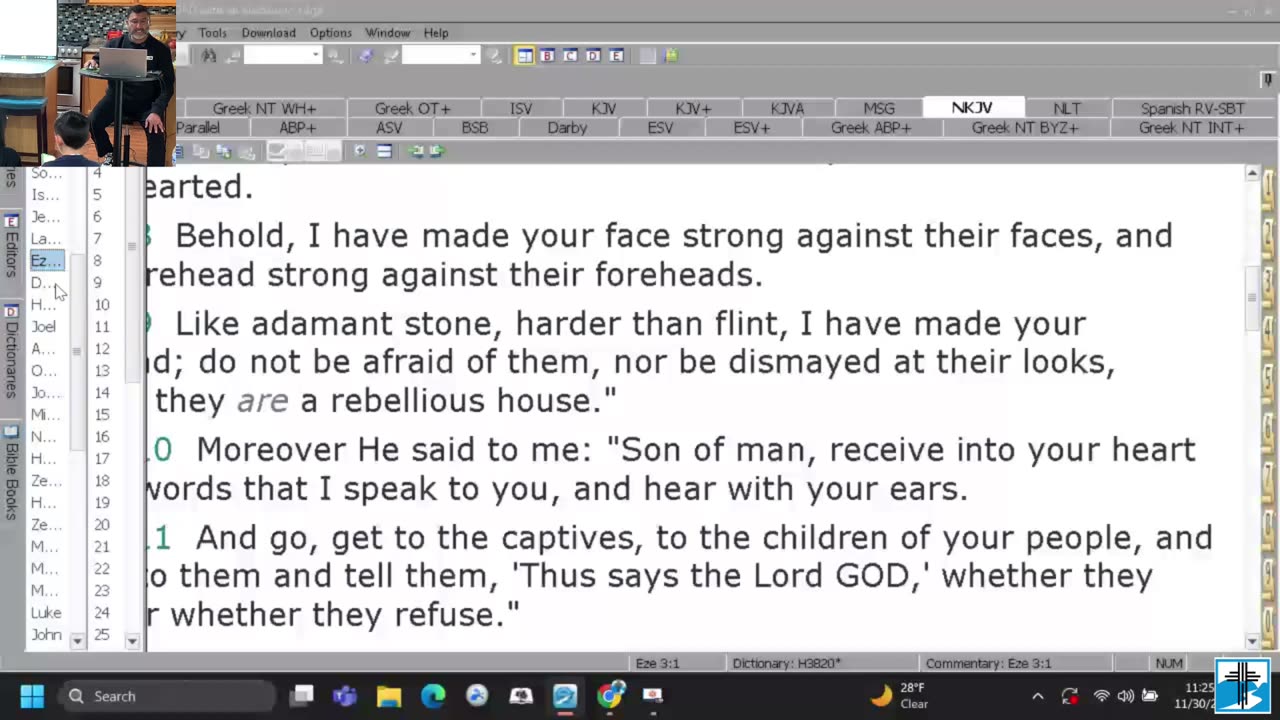
Task: Switch to the Spanish RV-SBT tab
Action: 1192,108
